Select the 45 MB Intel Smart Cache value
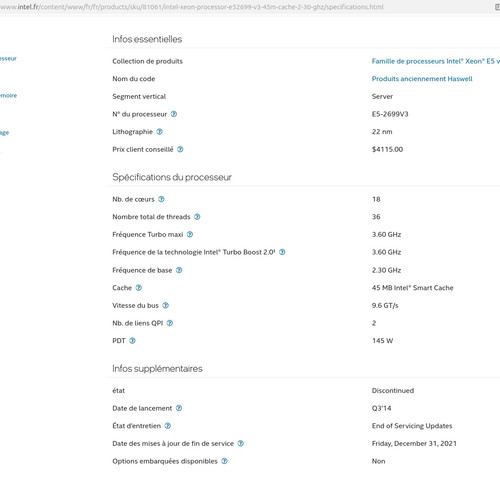500x482 pixels. [413, 288]
